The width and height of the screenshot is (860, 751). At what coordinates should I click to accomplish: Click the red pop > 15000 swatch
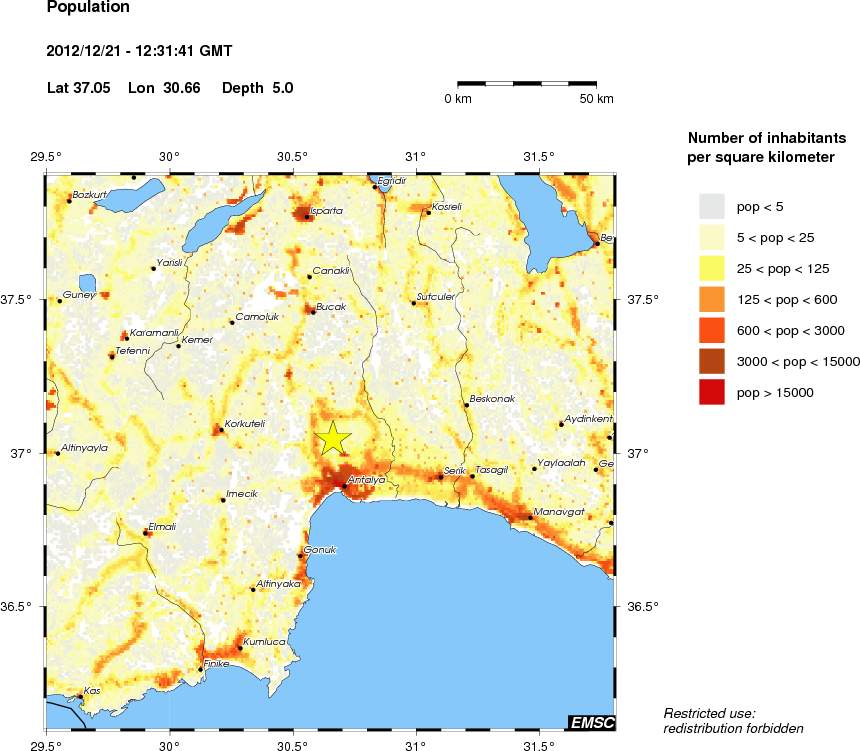click(x=711, y=393)
